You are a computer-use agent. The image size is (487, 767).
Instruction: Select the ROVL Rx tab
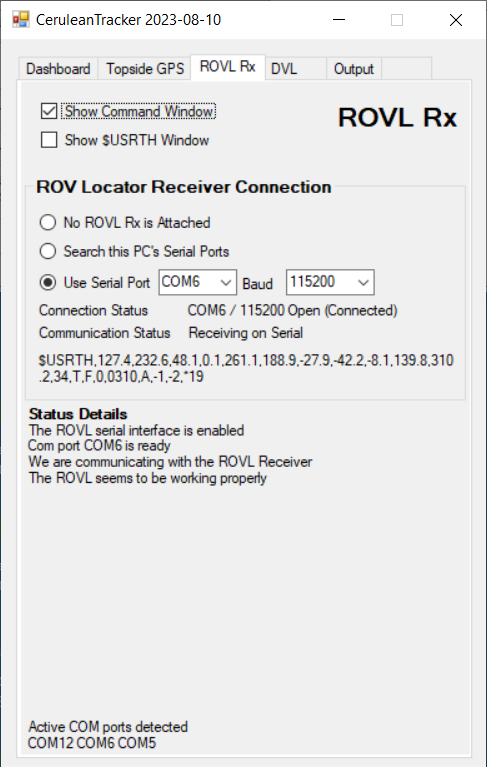228,67
